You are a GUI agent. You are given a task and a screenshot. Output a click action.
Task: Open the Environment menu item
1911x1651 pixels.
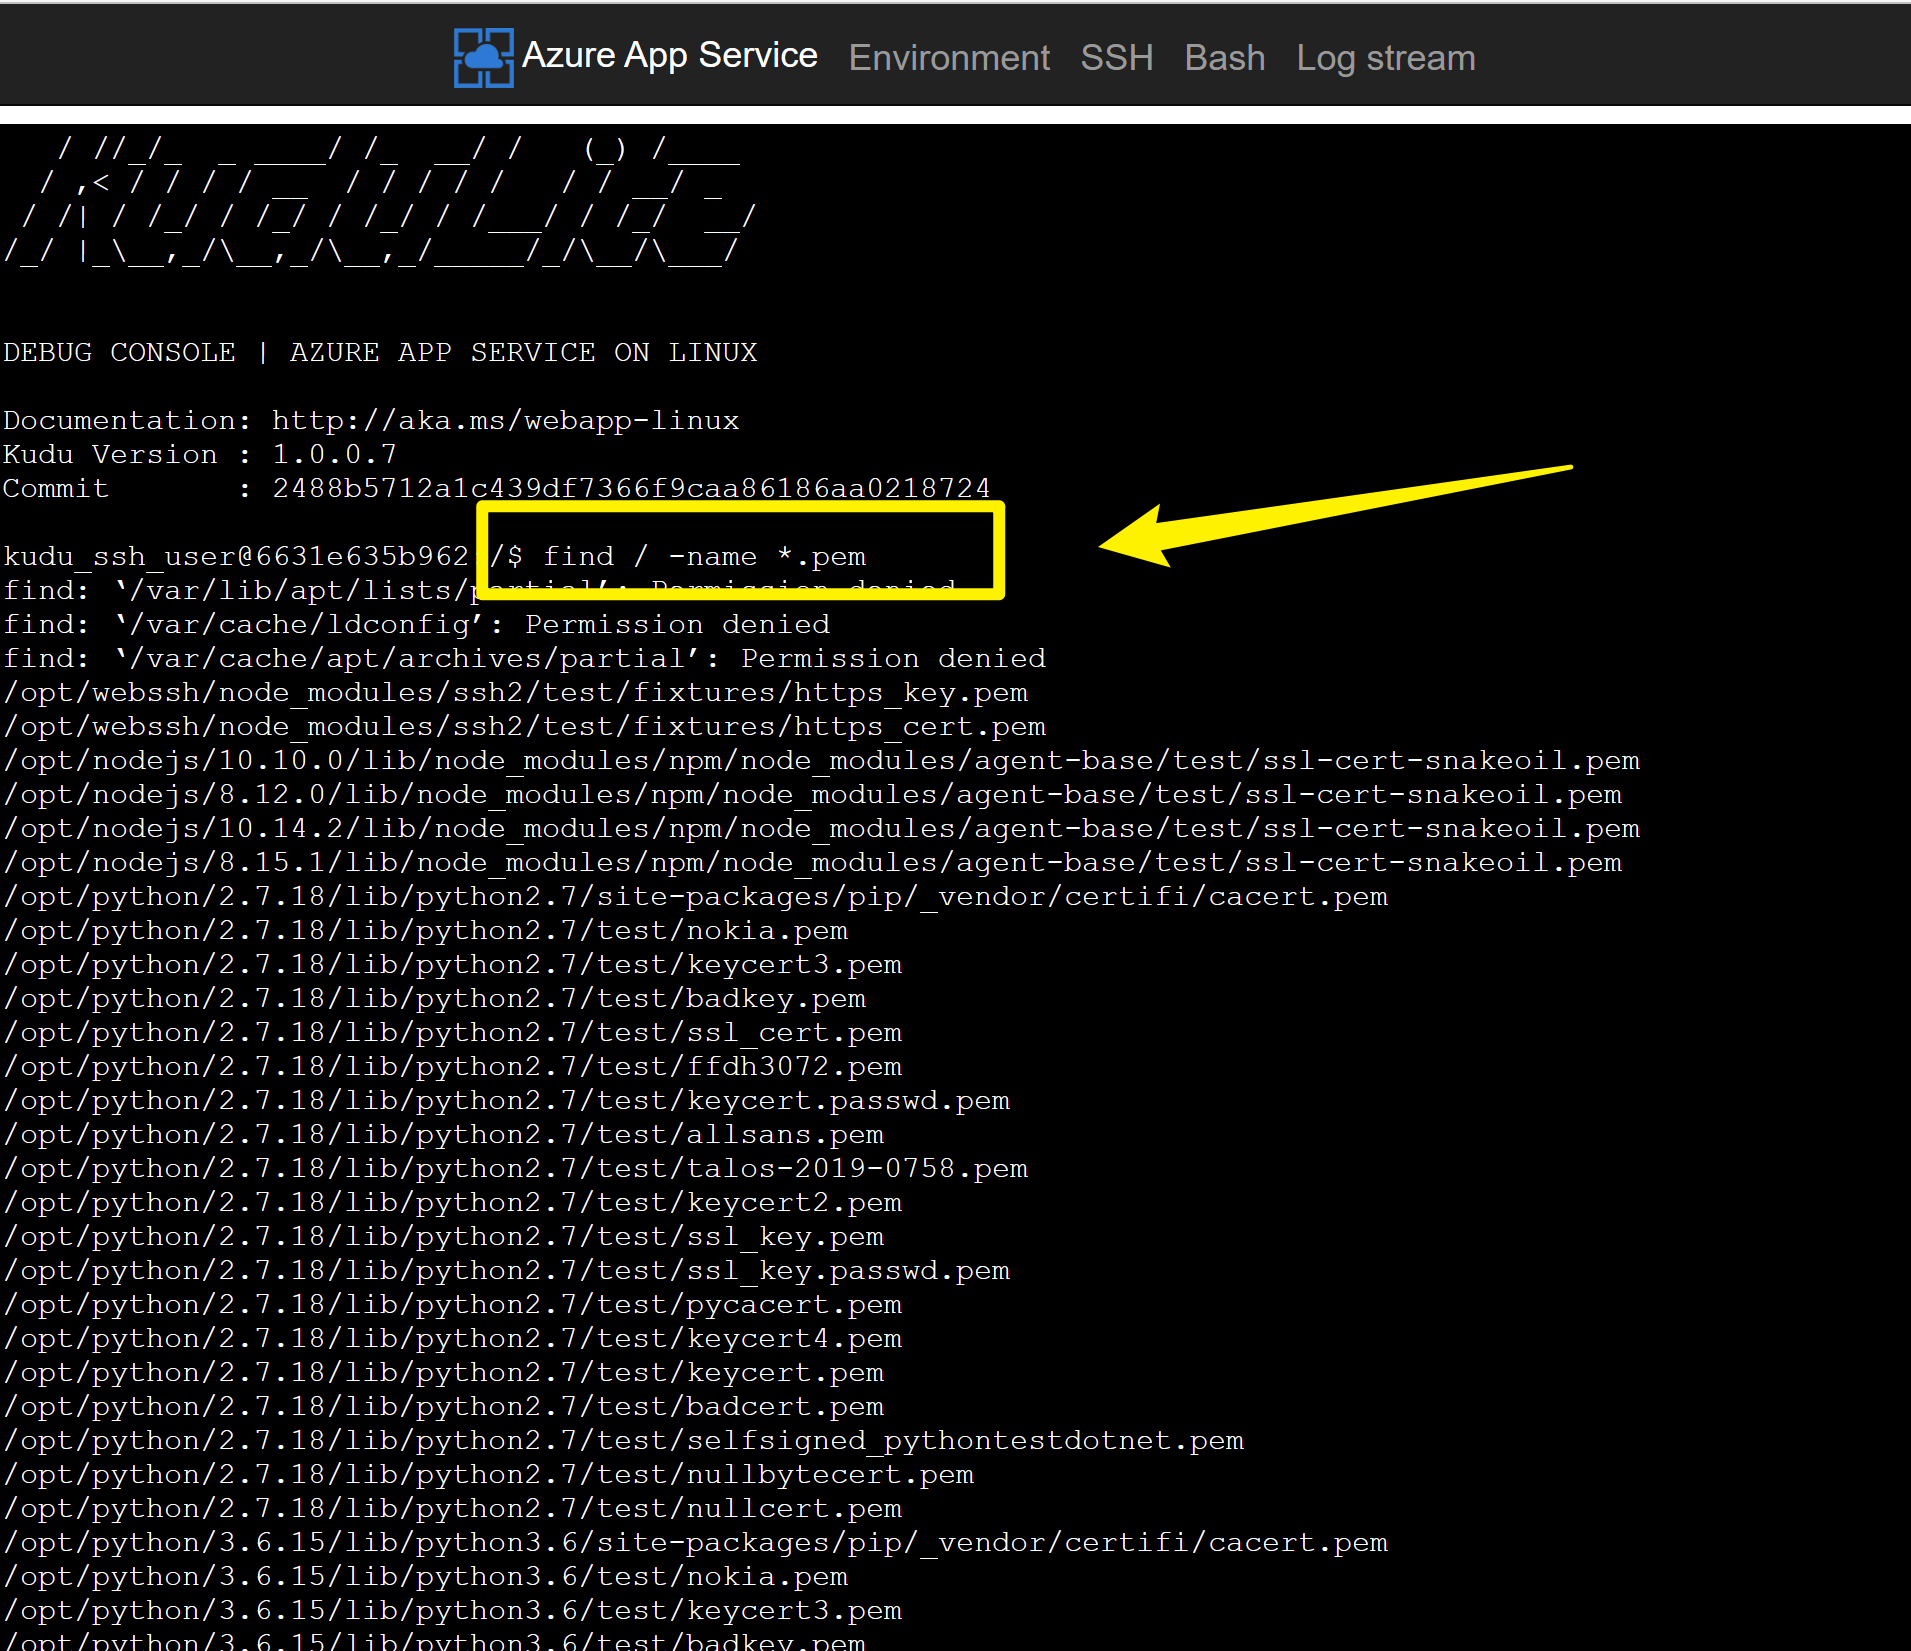point(948,58)
